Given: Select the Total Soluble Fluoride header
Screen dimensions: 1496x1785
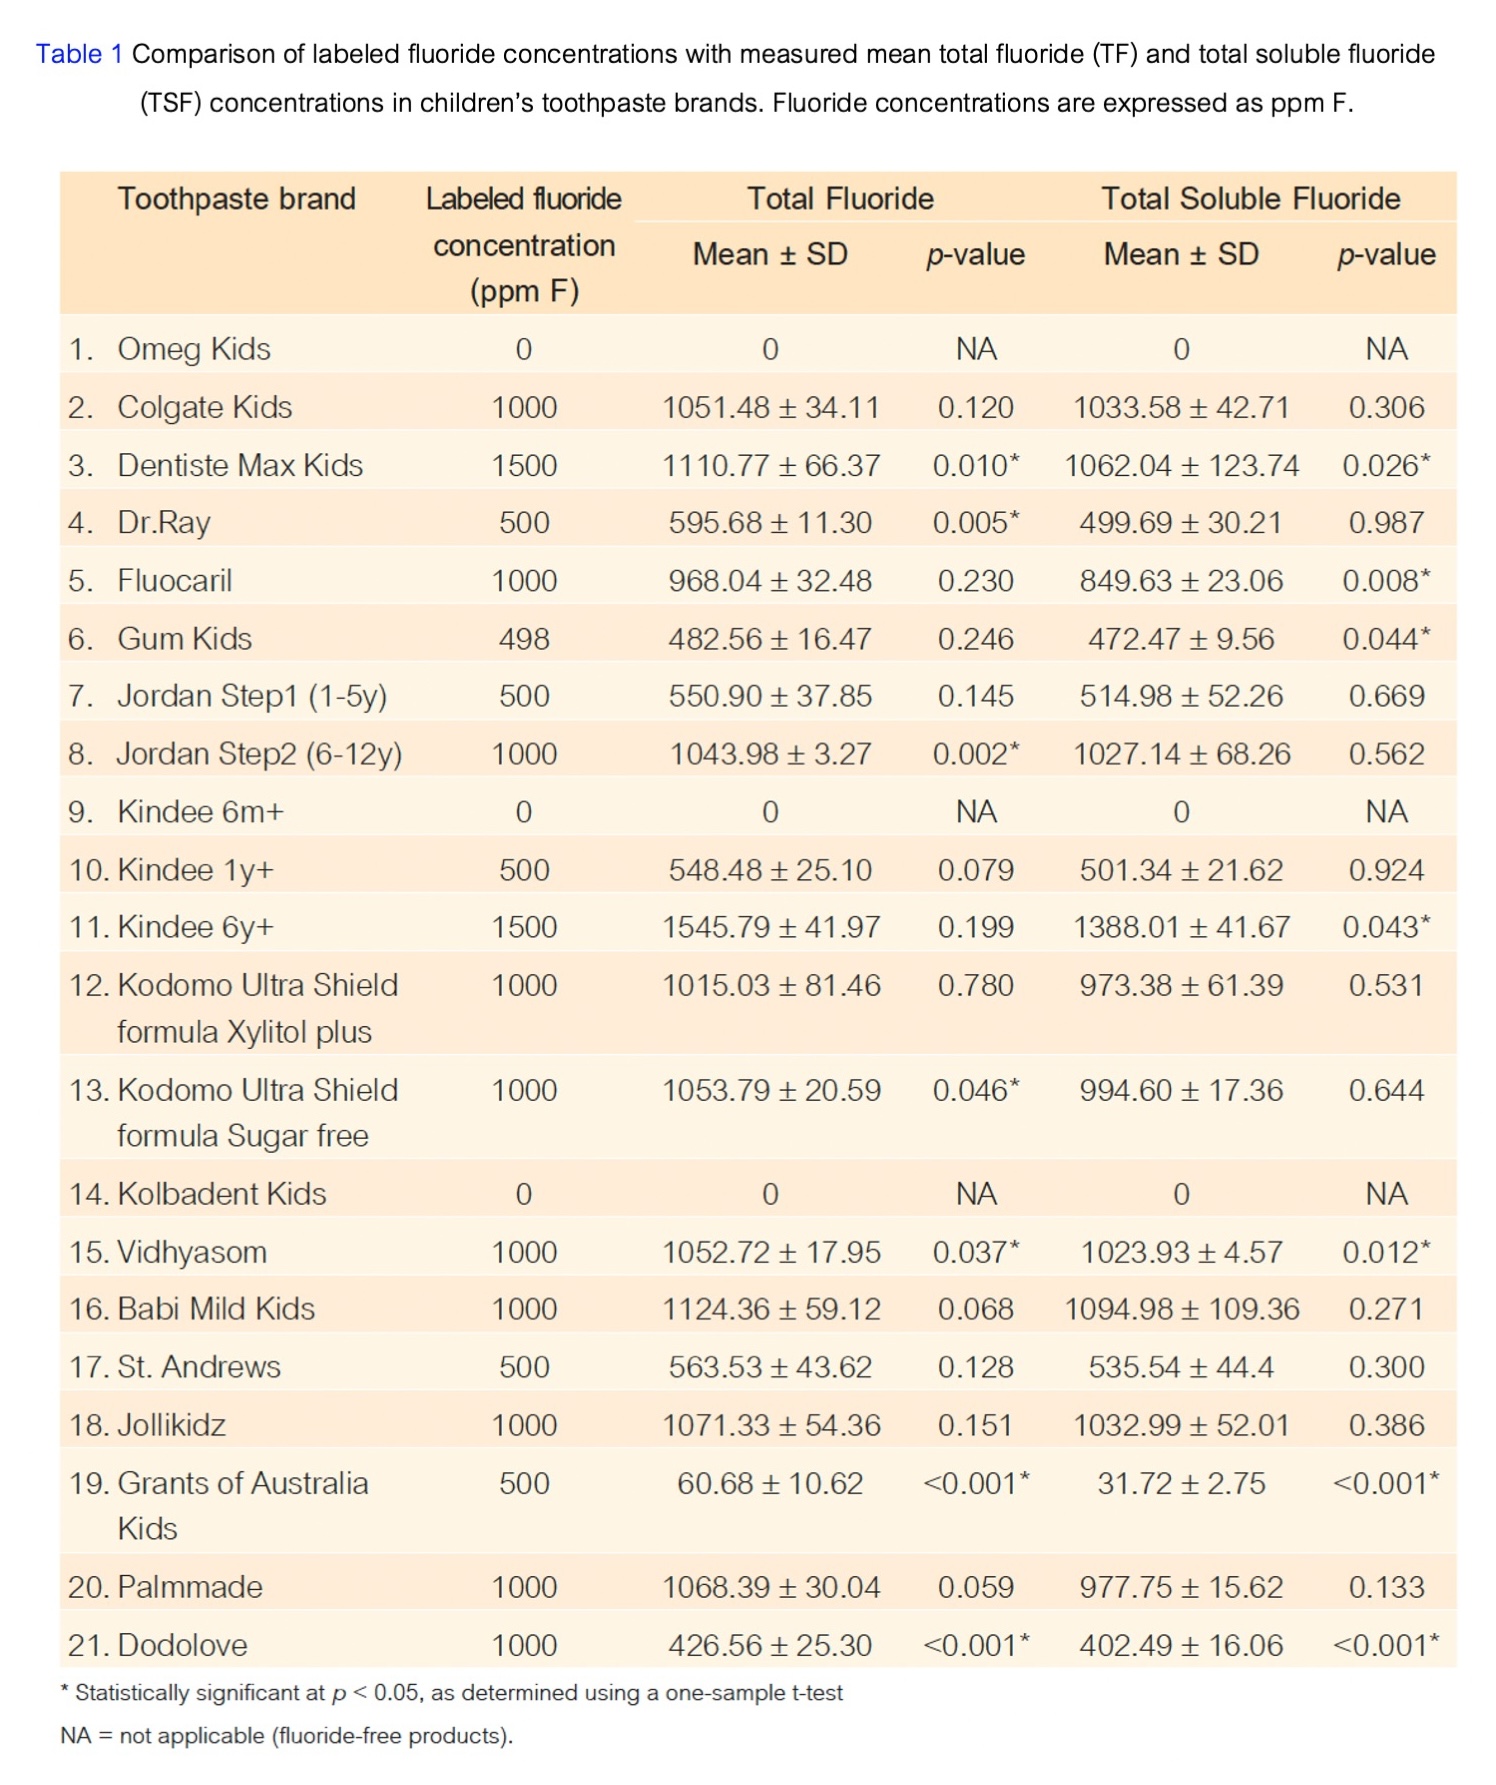Looking at the screenshot, I should point(1250,199).
